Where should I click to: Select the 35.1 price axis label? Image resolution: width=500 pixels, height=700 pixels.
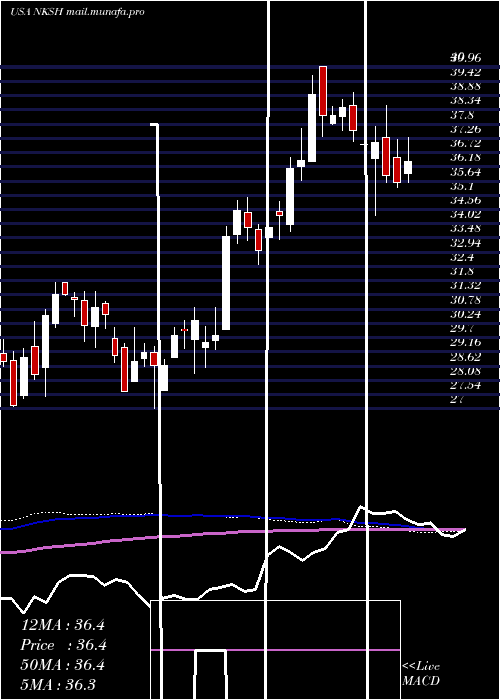pyautogui.click(x=462, y=186)
